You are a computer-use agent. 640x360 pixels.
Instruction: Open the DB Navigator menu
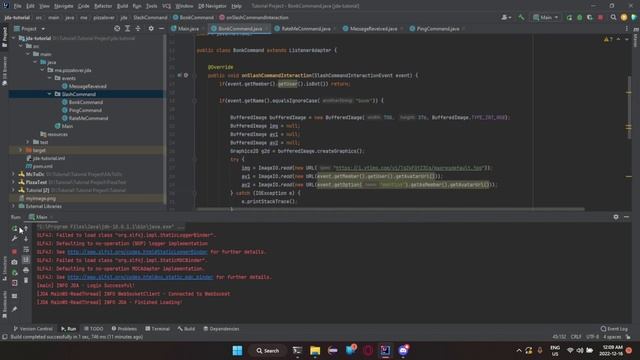(x=212, y=6)
